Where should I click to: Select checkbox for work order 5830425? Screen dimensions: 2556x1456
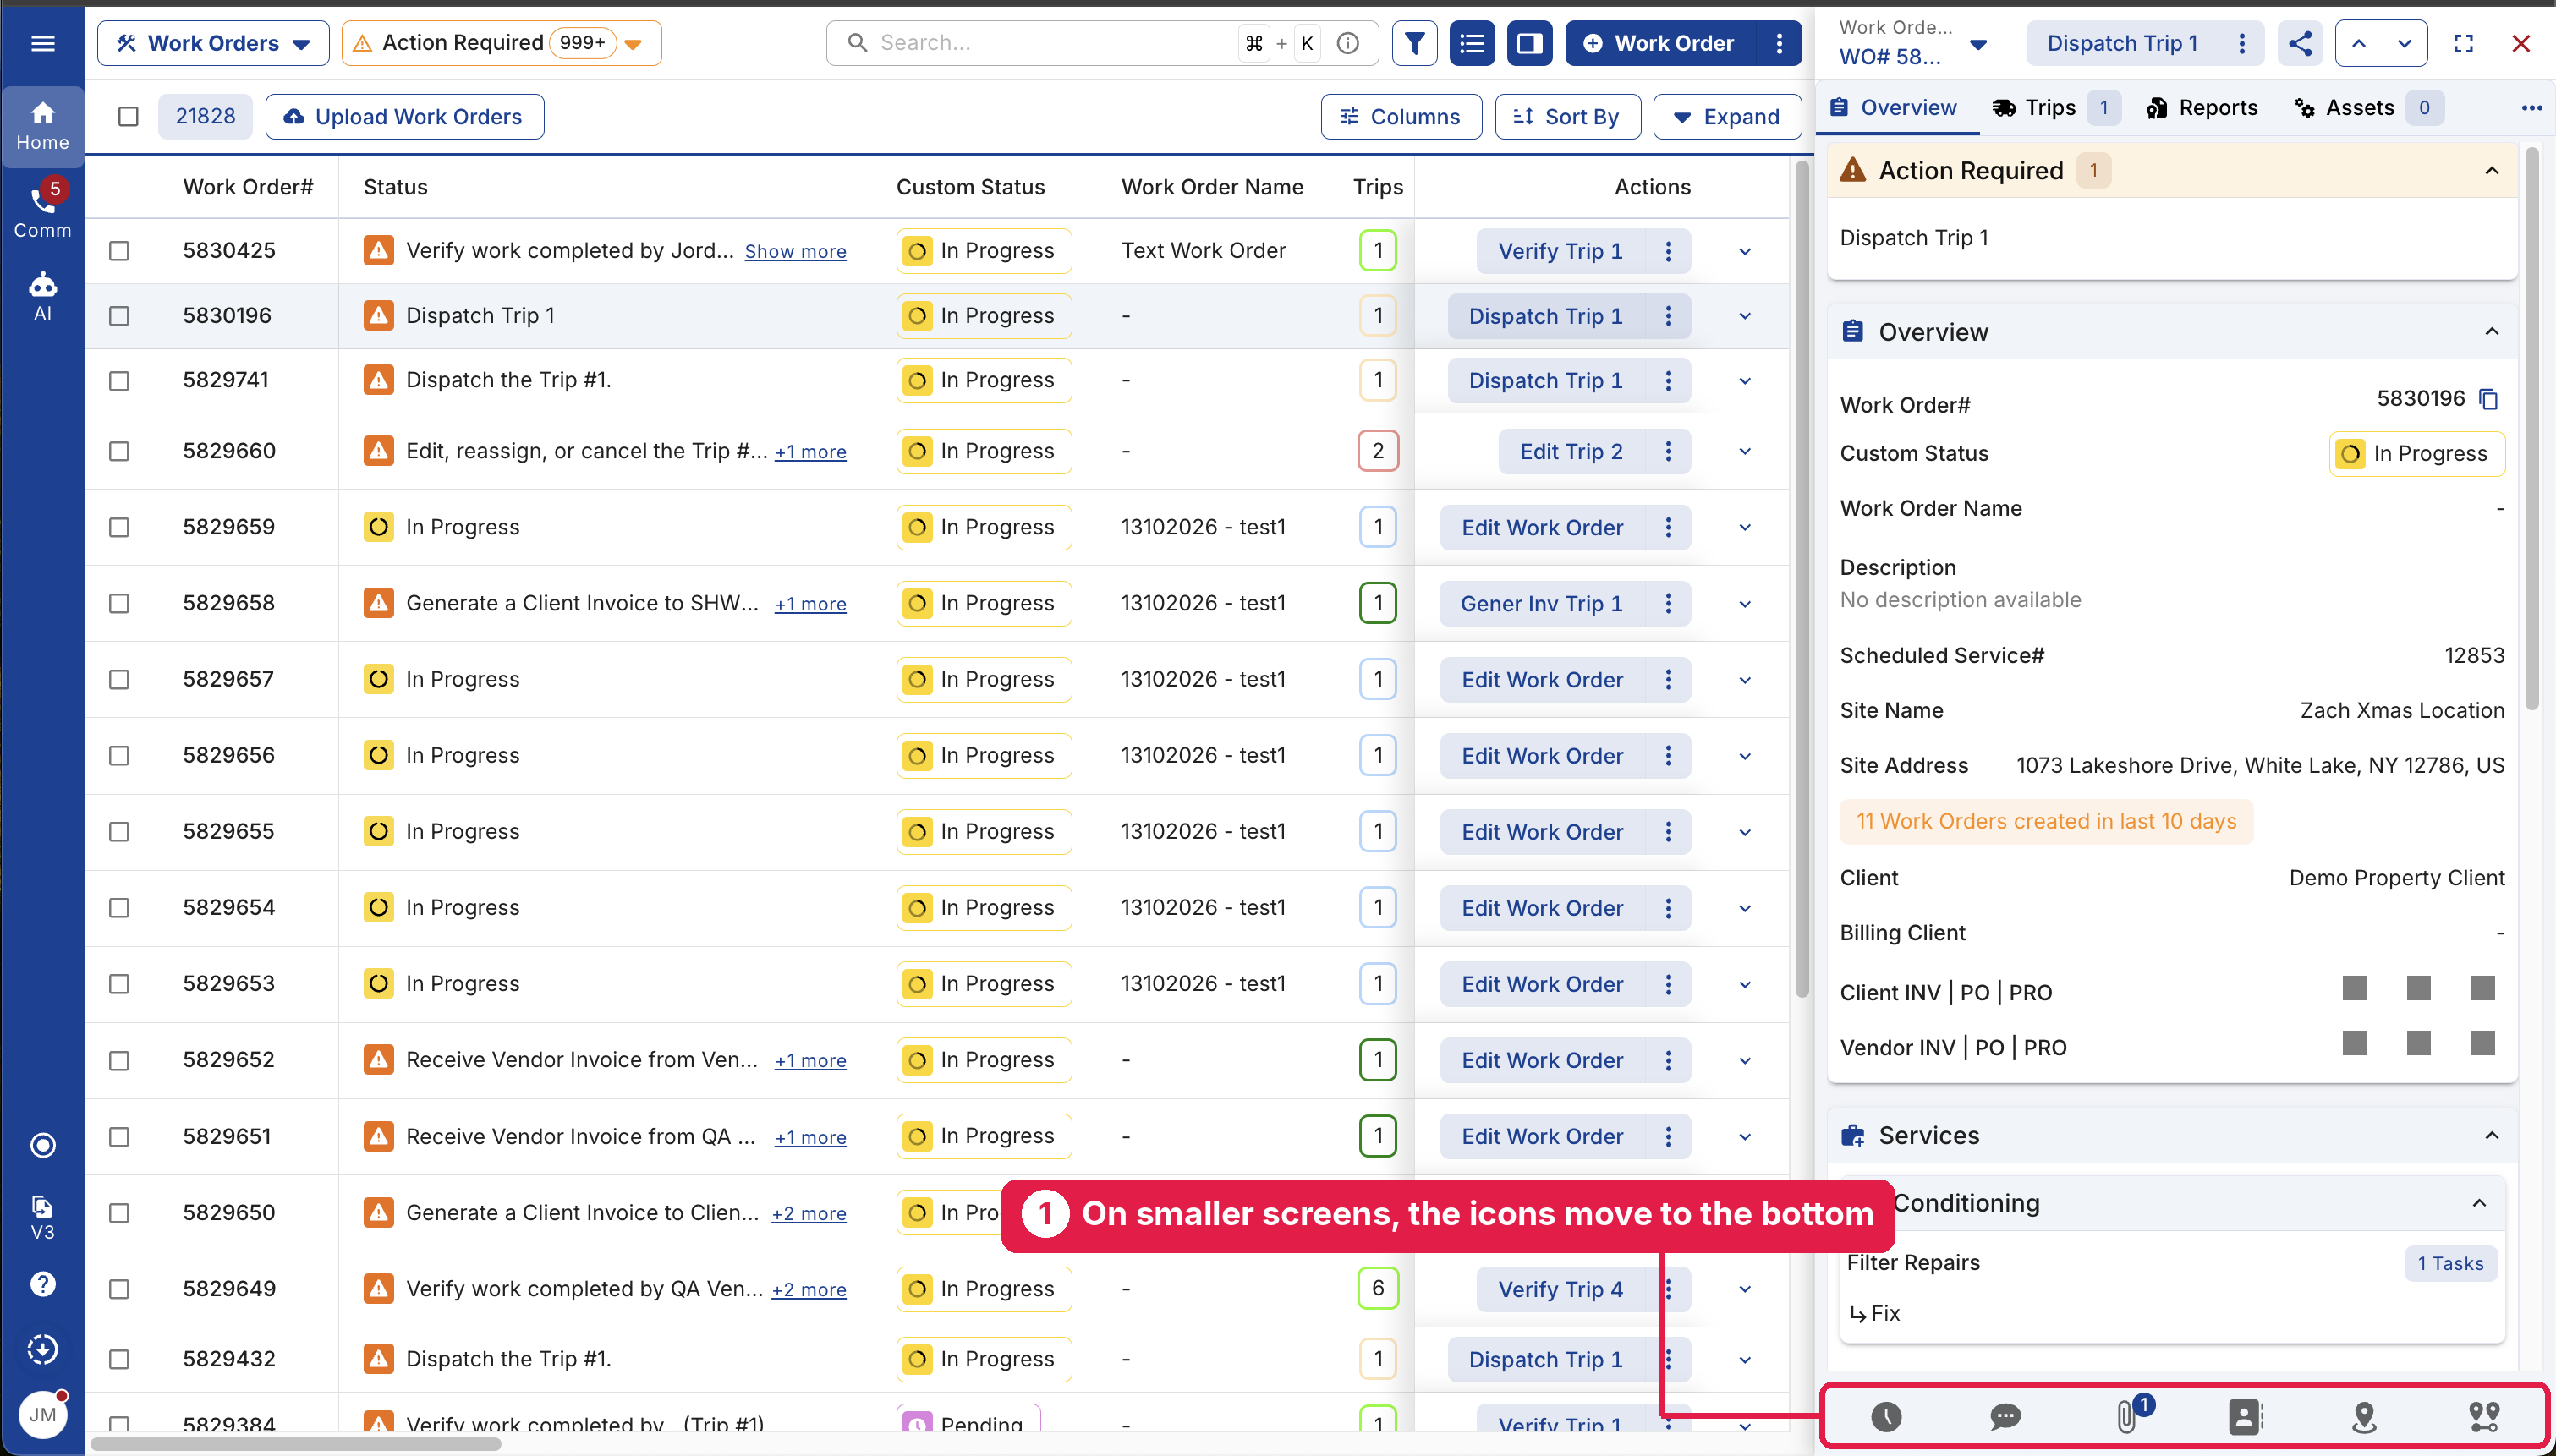coord(119,251)
